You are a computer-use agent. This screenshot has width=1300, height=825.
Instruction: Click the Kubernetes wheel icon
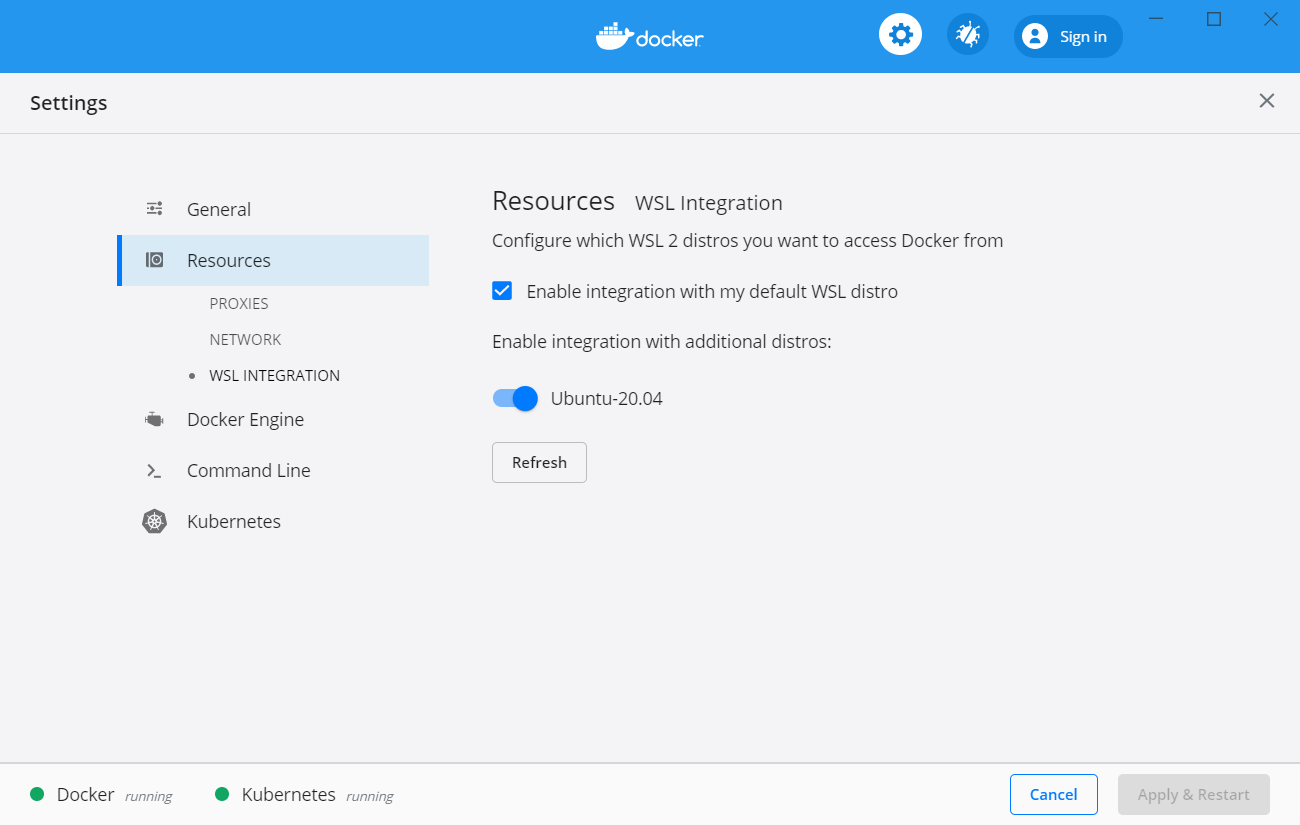(154, 521)
